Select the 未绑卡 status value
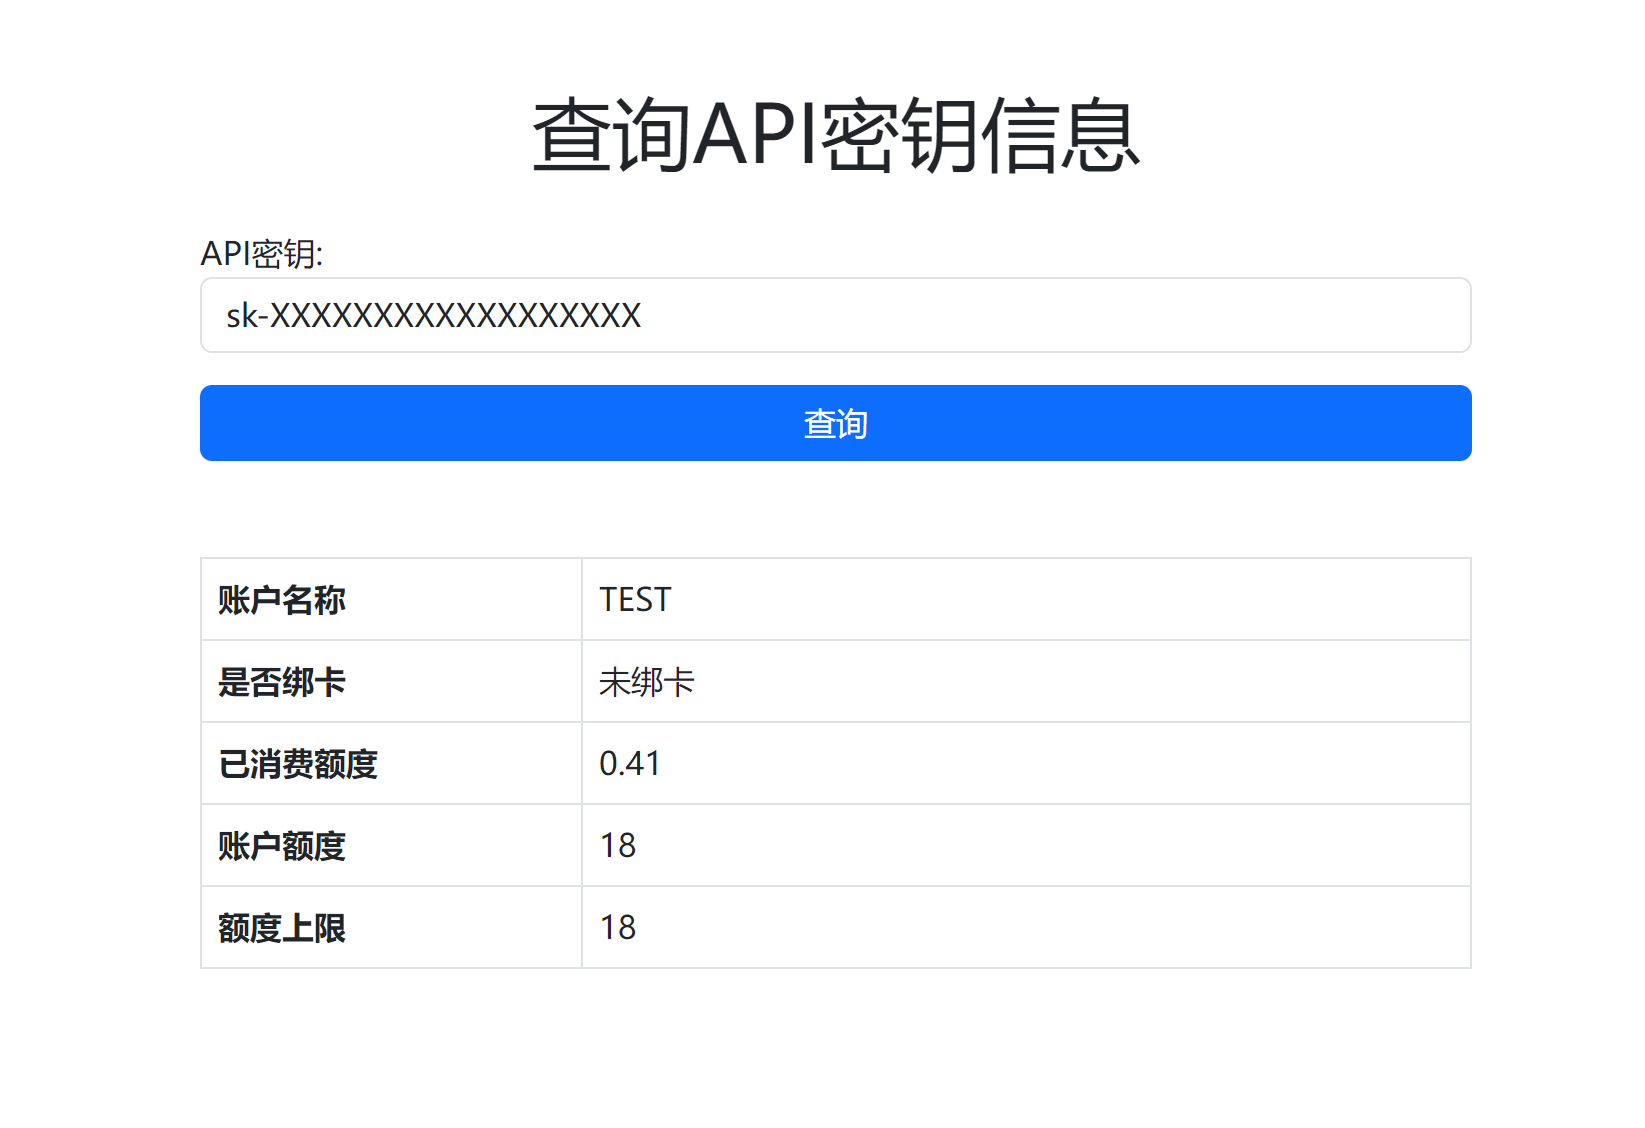The width and height of the screenshot is (1645, 1128). pos(646,682)
